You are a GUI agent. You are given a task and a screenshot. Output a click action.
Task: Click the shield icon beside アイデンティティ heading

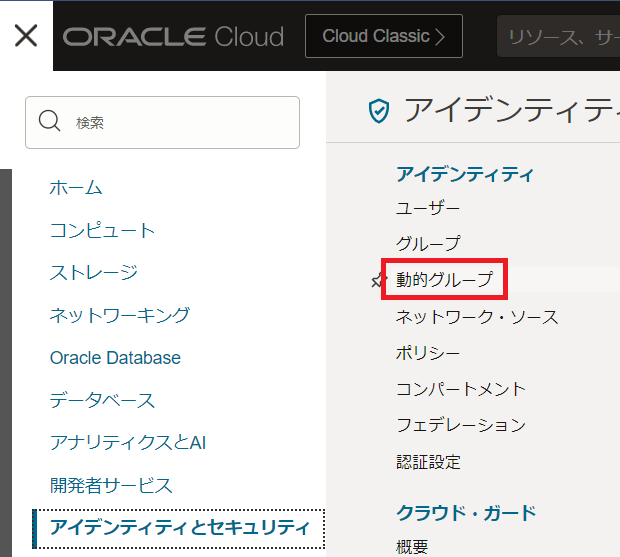click(379, 111)
